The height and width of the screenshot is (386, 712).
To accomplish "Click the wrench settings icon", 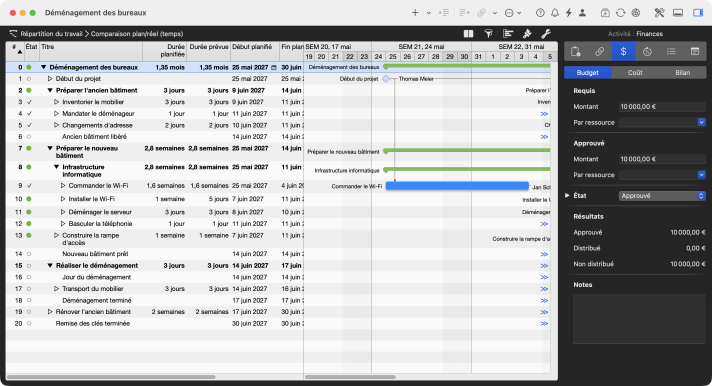I will [x=546, y=34].
